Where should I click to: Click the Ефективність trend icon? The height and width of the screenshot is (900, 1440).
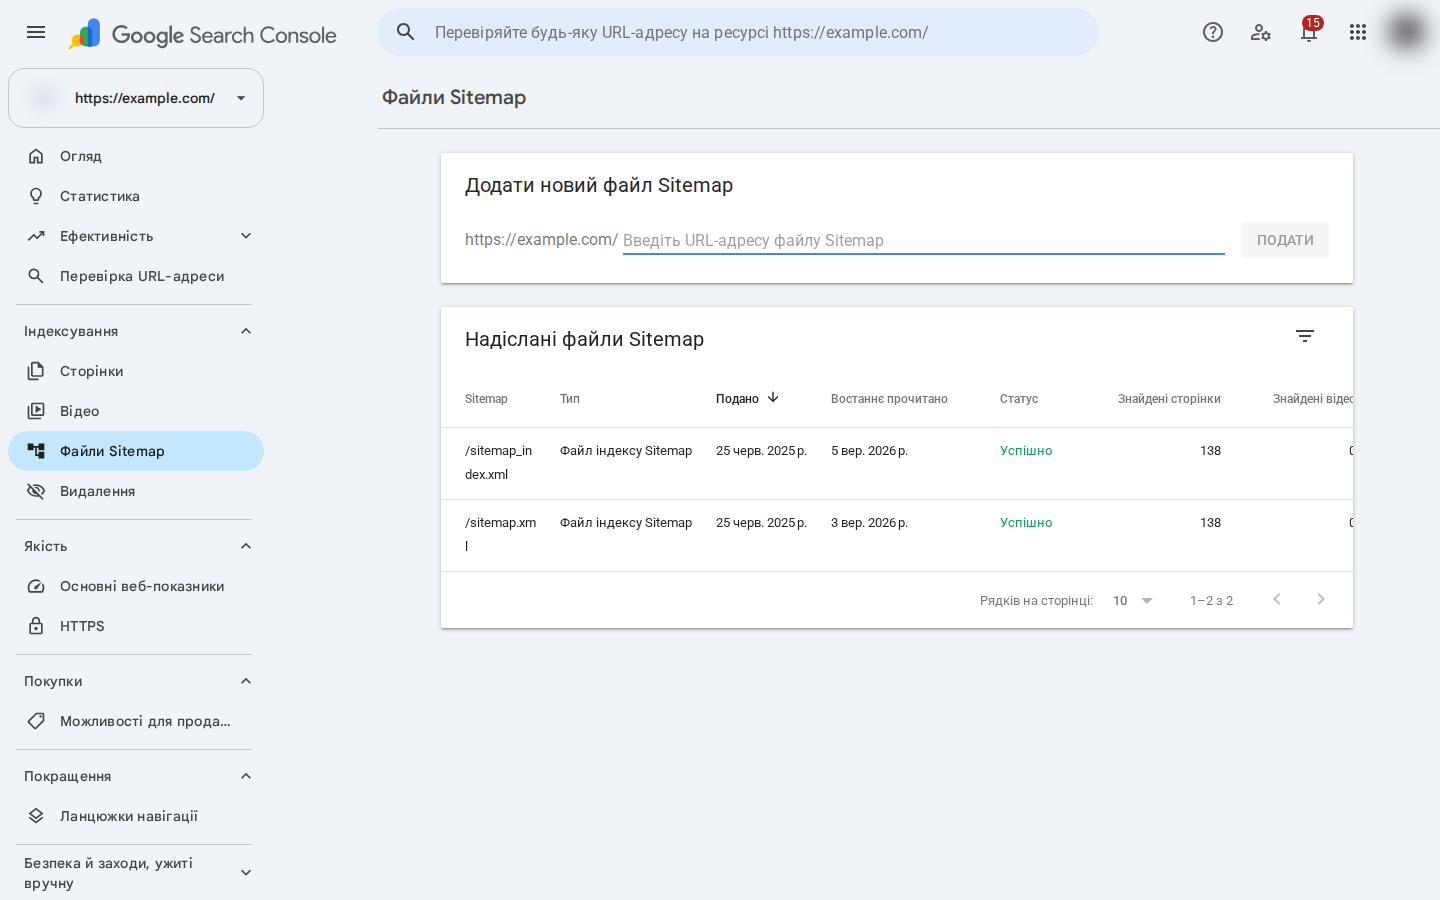pyautogui.click(x=36, y=236)
